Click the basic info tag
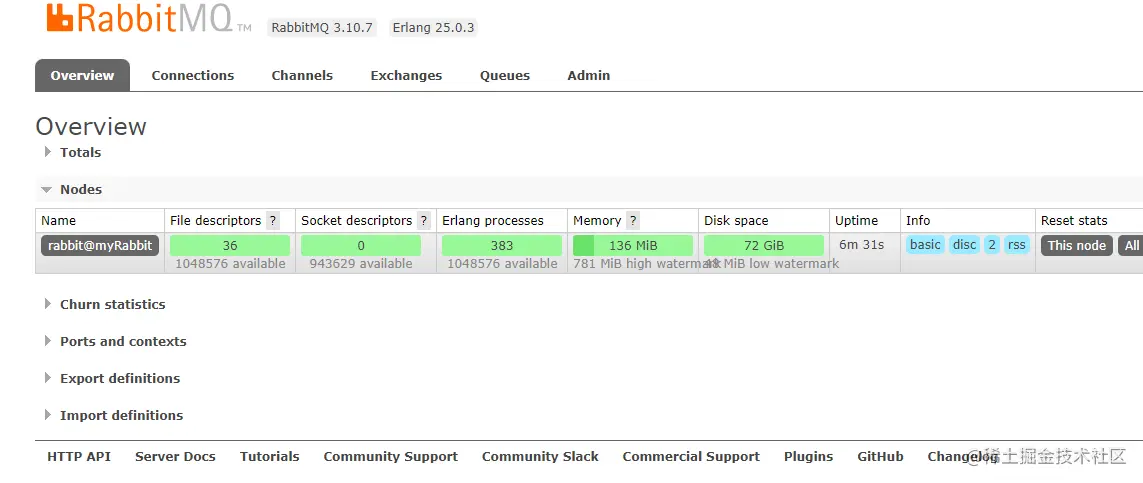Image resolution: width=1143 pixels, height=483 pixels. [x=925, y=245]
